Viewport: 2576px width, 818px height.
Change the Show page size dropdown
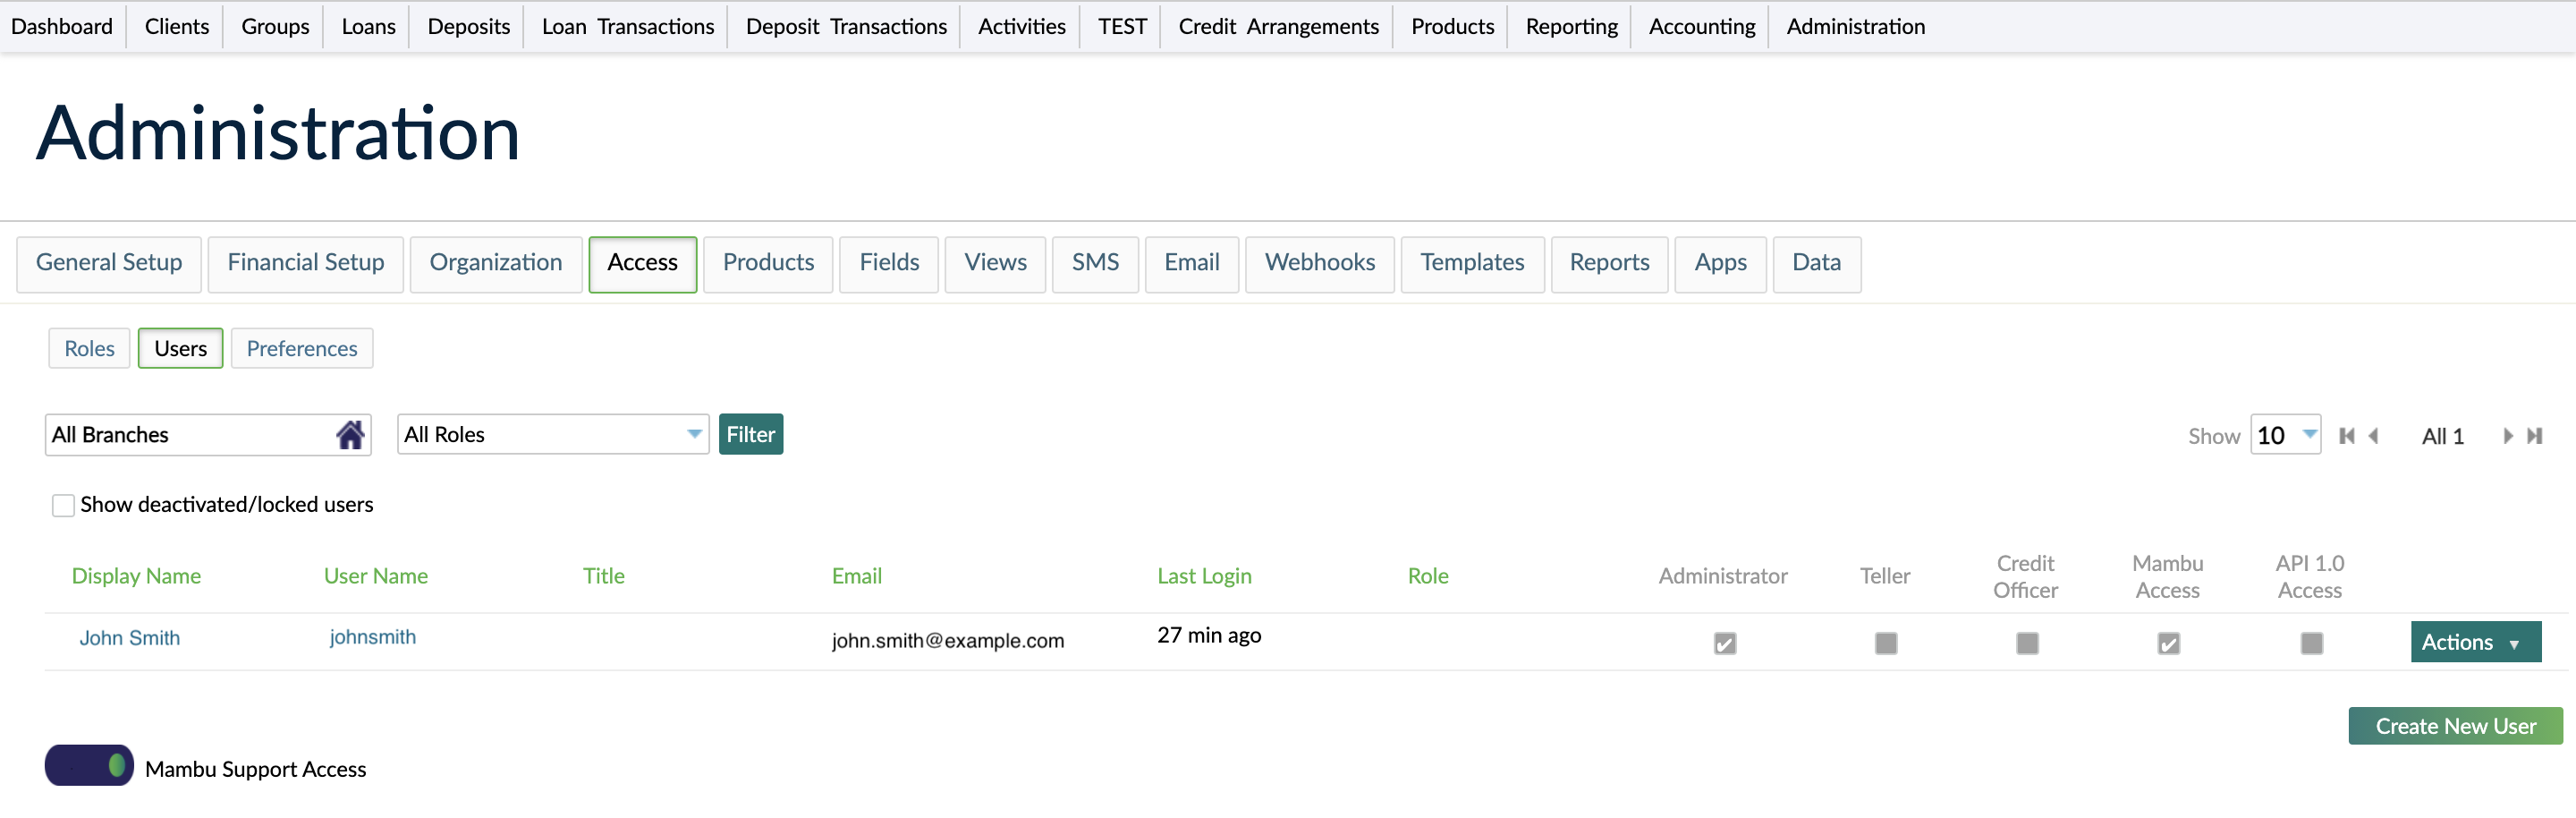(2286, 434)
